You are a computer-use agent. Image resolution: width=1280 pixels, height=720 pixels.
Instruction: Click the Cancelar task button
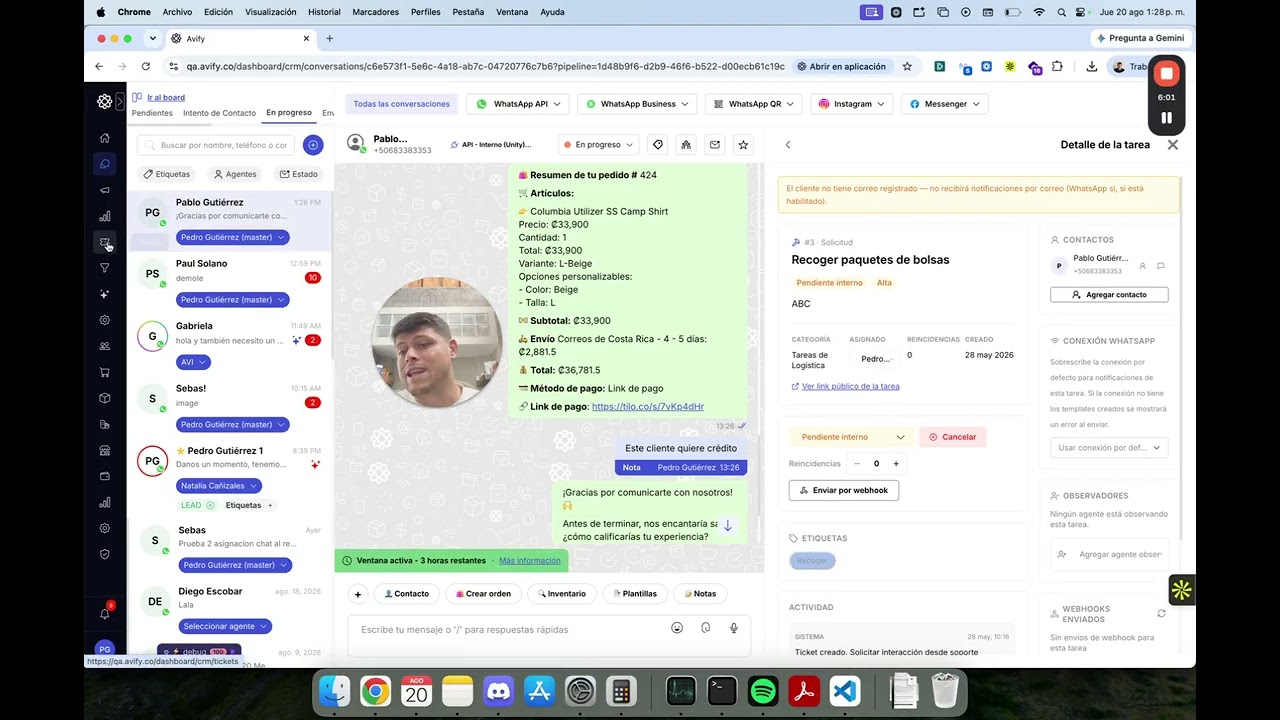coord(953,437)
